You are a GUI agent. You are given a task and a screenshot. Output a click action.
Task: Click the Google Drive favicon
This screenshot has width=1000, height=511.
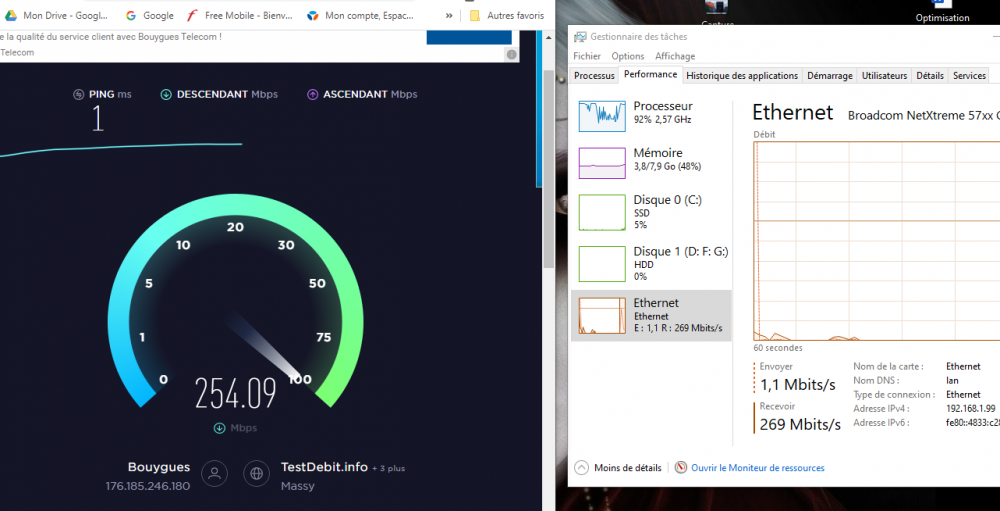coord(10,15)
